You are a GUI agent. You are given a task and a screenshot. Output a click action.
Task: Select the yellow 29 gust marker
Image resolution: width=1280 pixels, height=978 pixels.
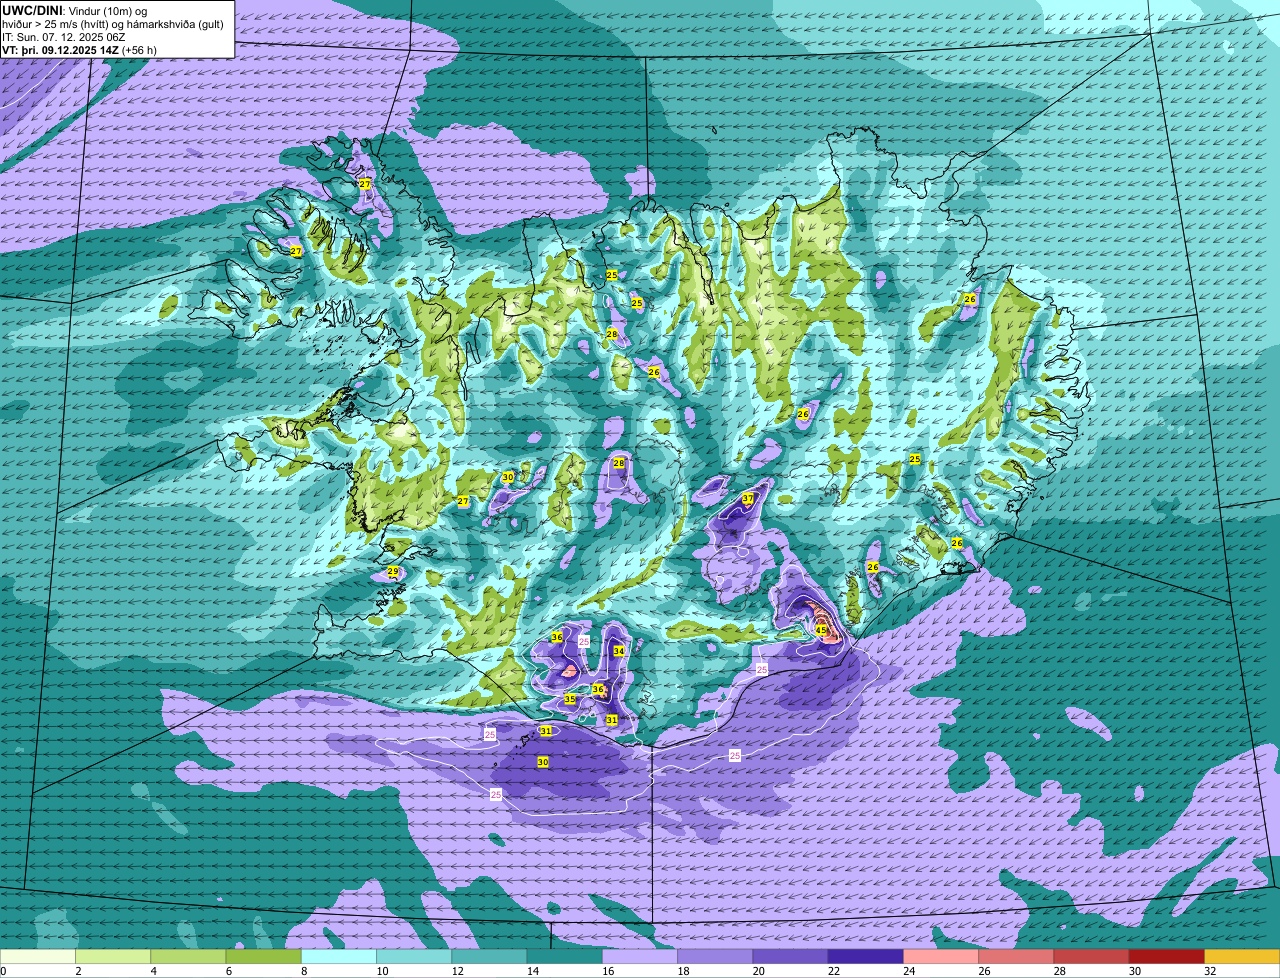point(393,572)
